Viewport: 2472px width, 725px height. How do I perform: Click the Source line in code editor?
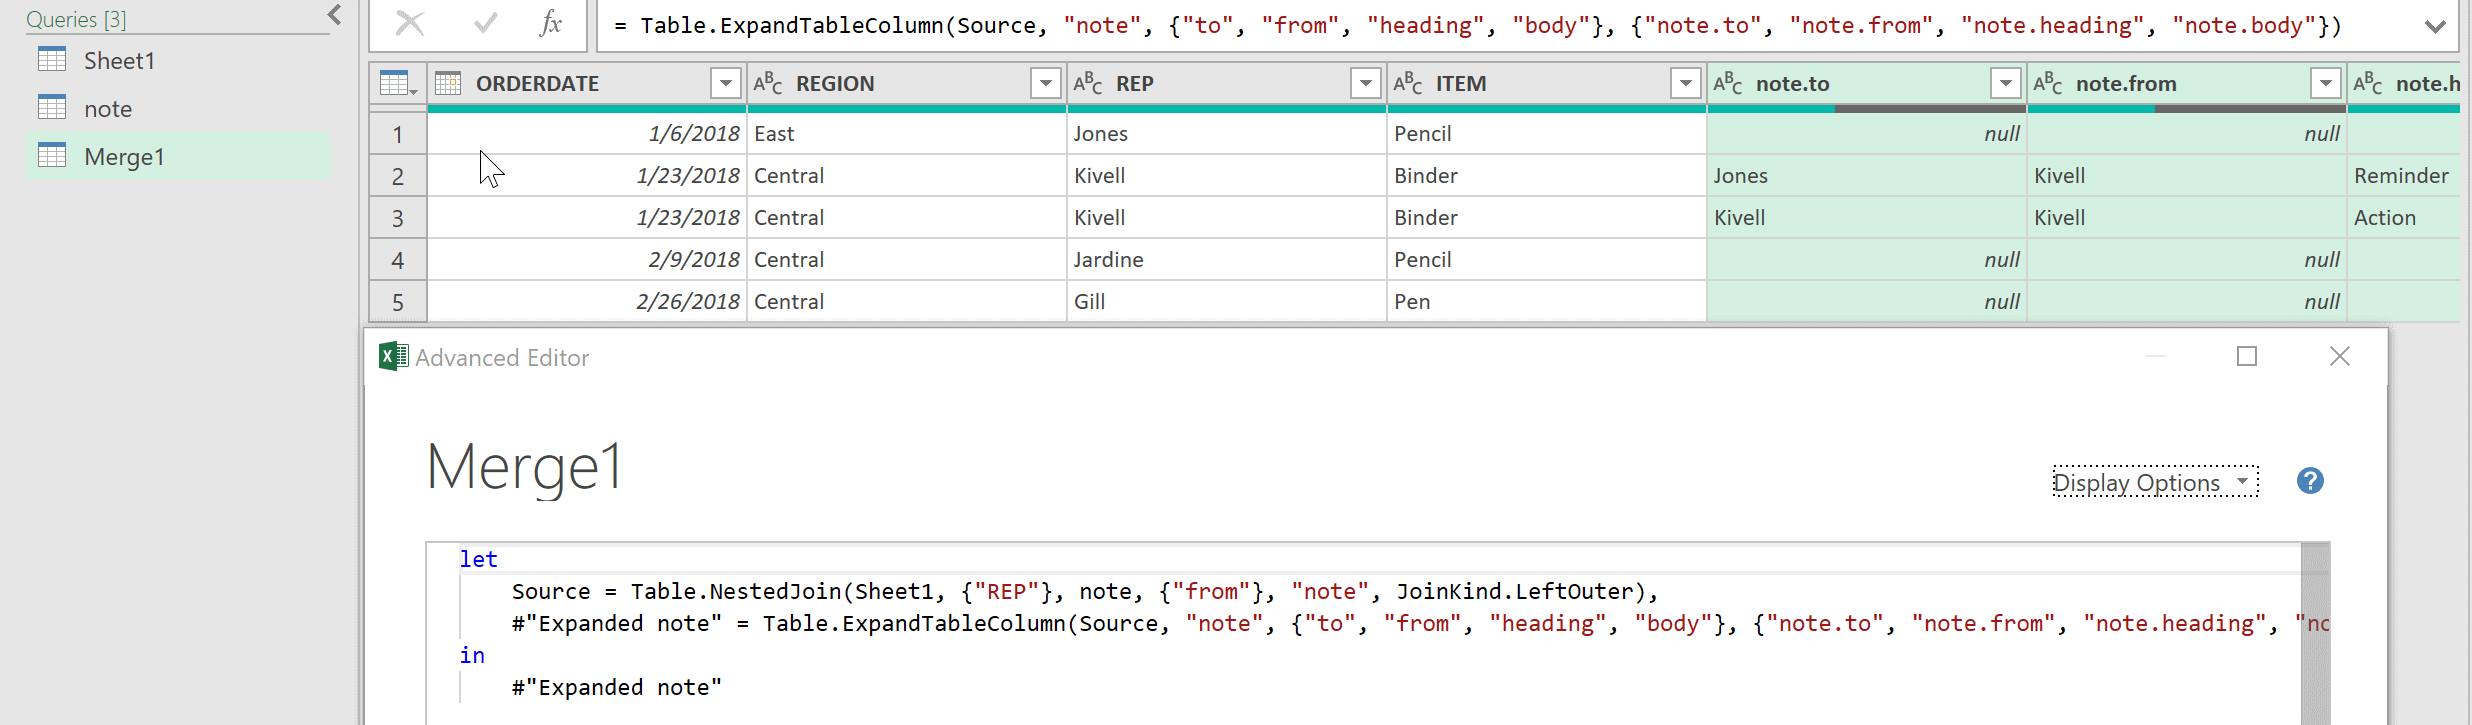pos(1085,592)
